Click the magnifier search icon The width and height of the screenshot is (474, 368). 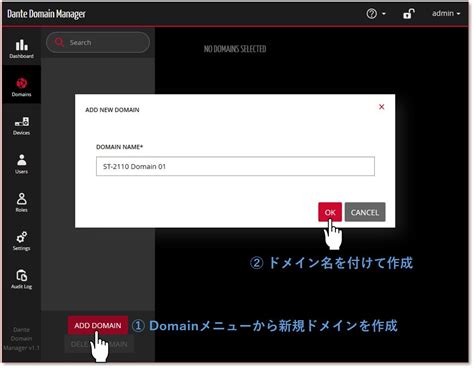click(x=59, y=42)
